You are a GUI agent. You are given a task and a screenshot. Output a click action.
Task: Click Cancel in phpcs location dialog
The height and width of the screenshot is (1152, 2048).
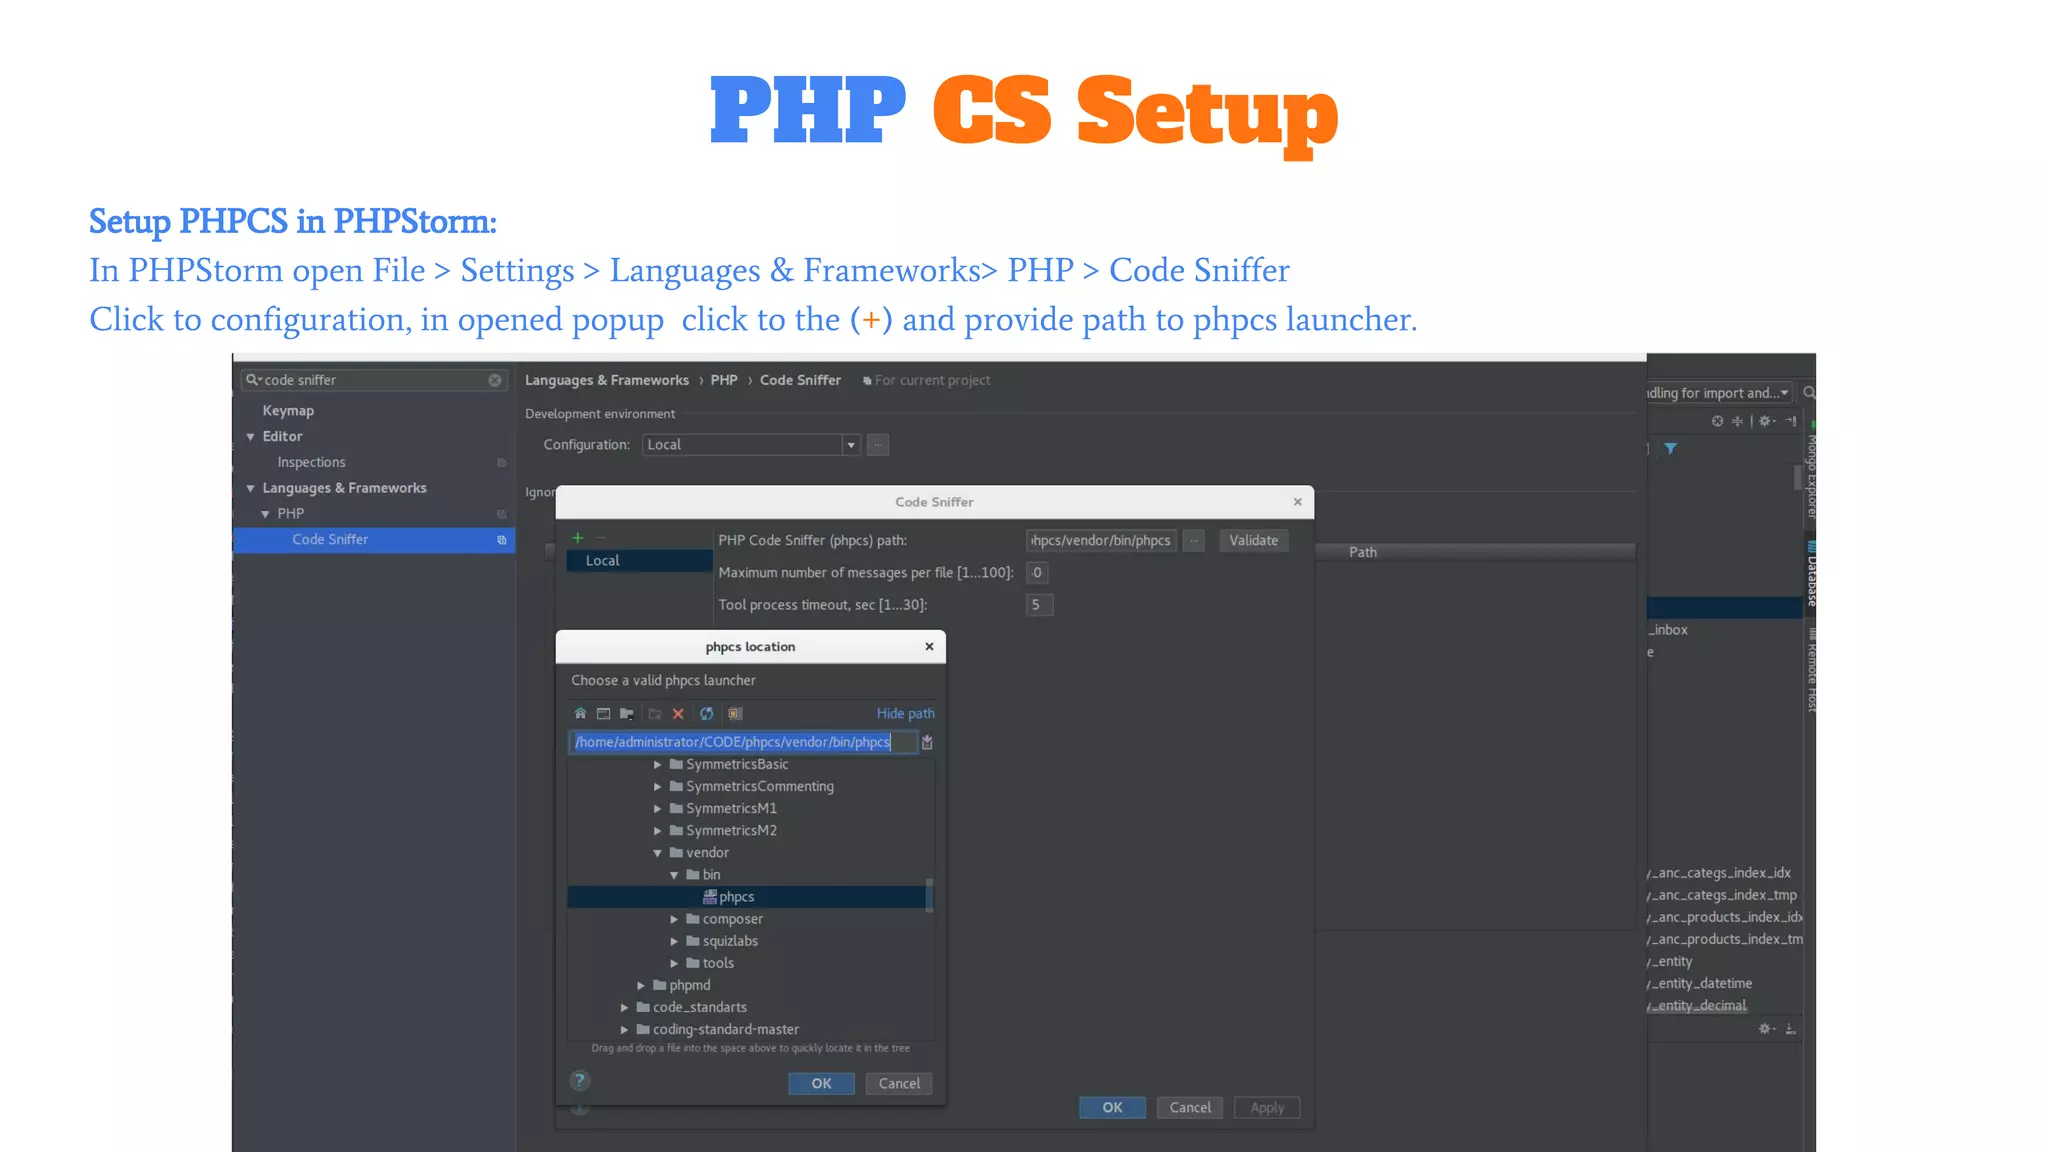tap(899, 1084)
